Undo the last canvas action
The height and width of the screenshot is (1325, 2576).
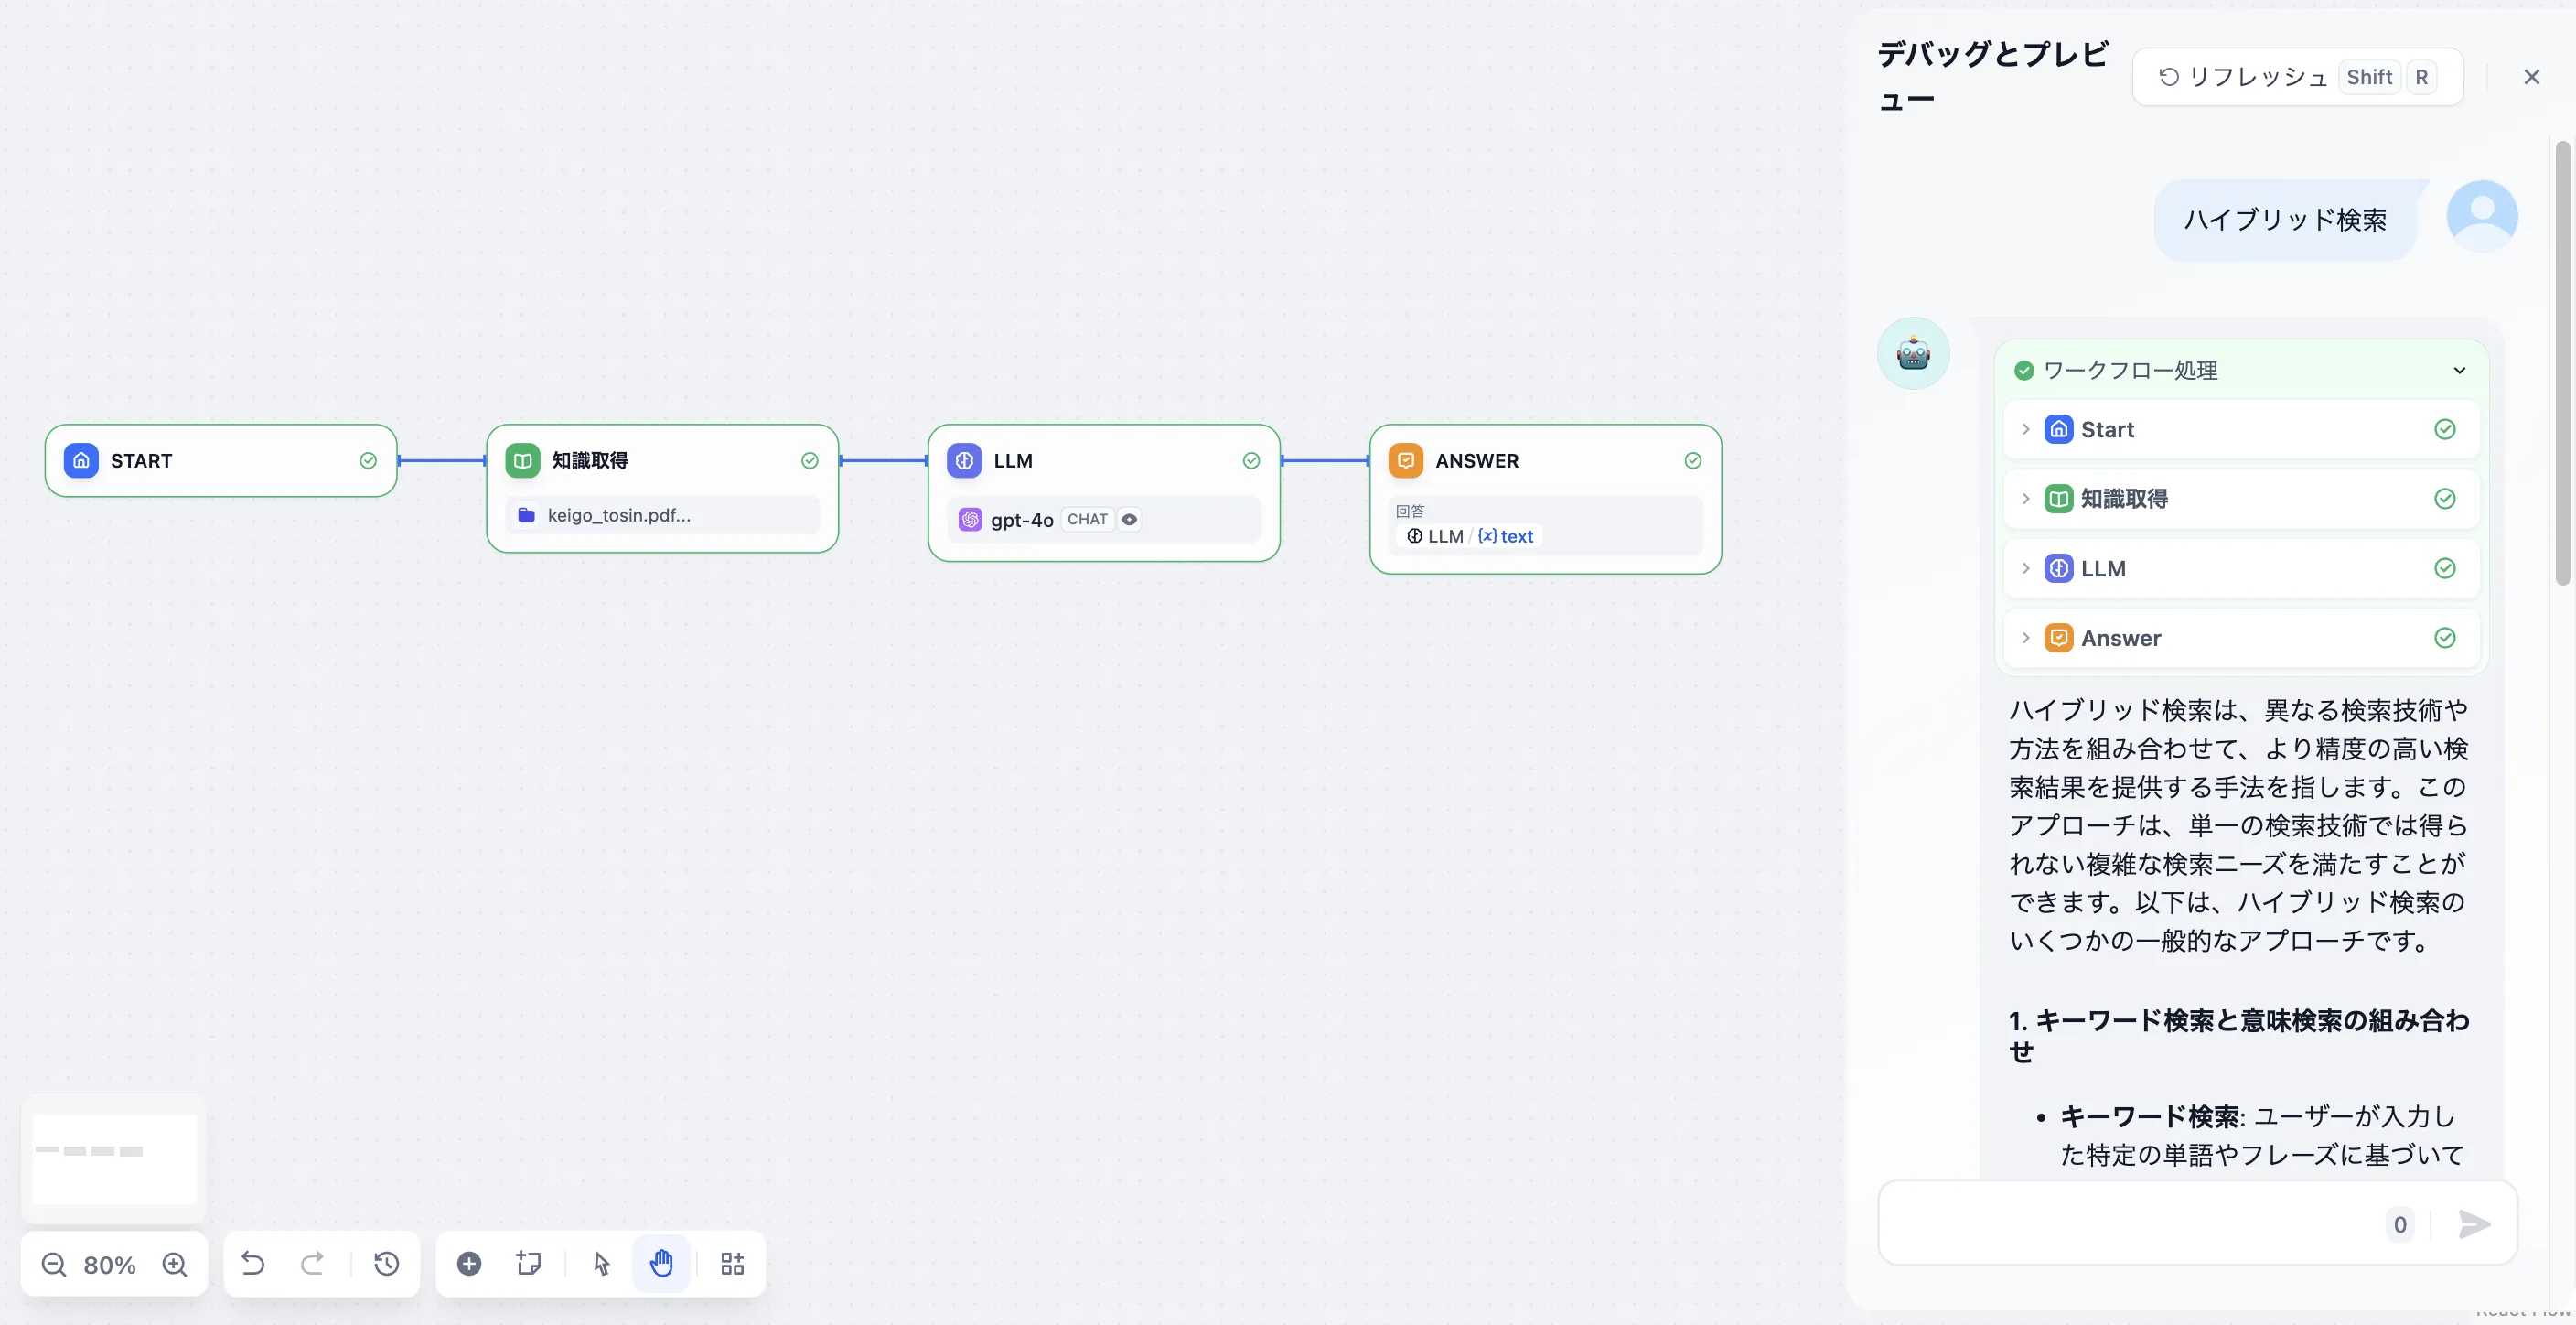click(x=253, y=1264)
